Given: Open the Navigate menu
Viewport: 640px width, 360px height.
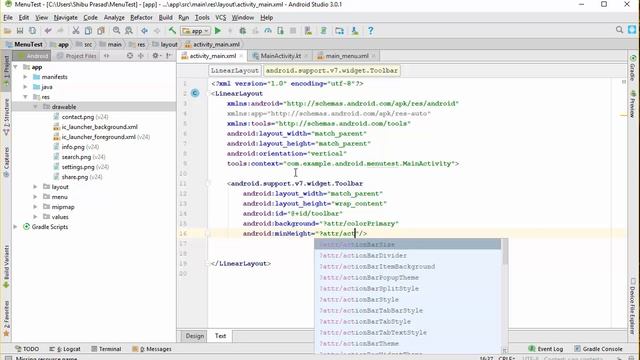Looking at the screenshot, I should (65, 18).
